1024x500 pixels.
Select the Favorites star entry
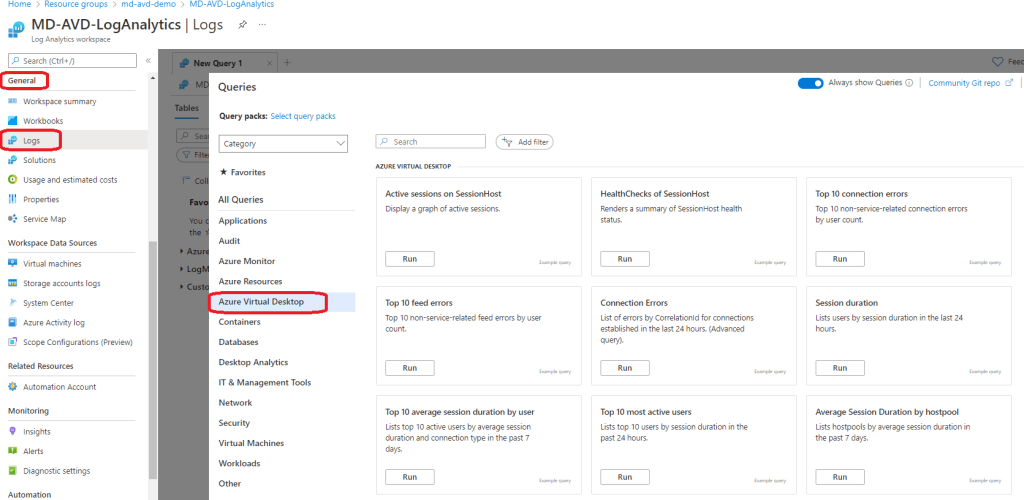click(242, 172)
